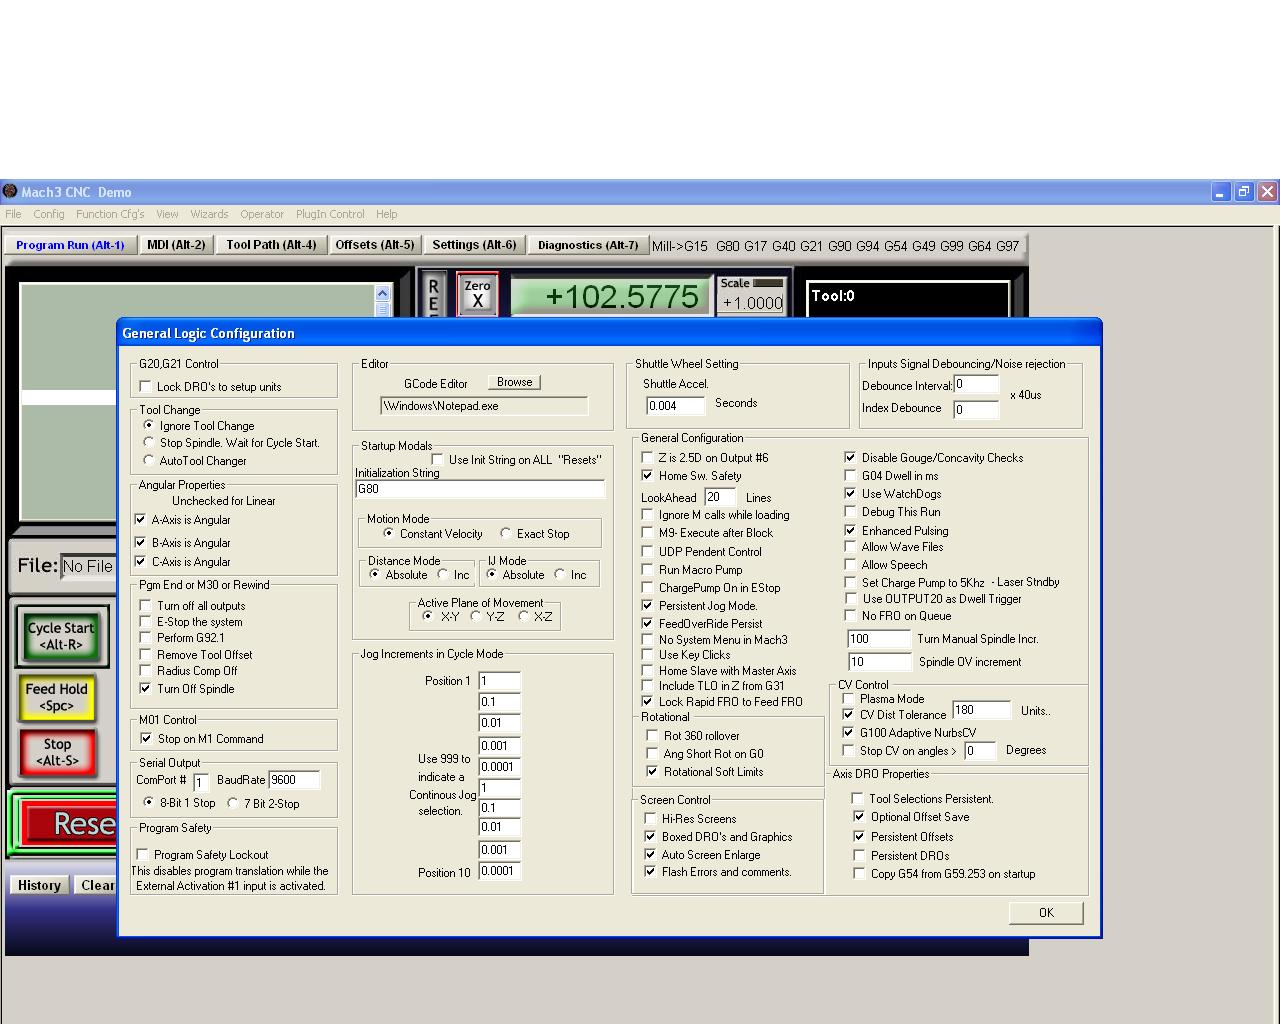Click the Position 1 jog increment field
Viewport: 1280px width, 1024px height.
tap(499, 681)
